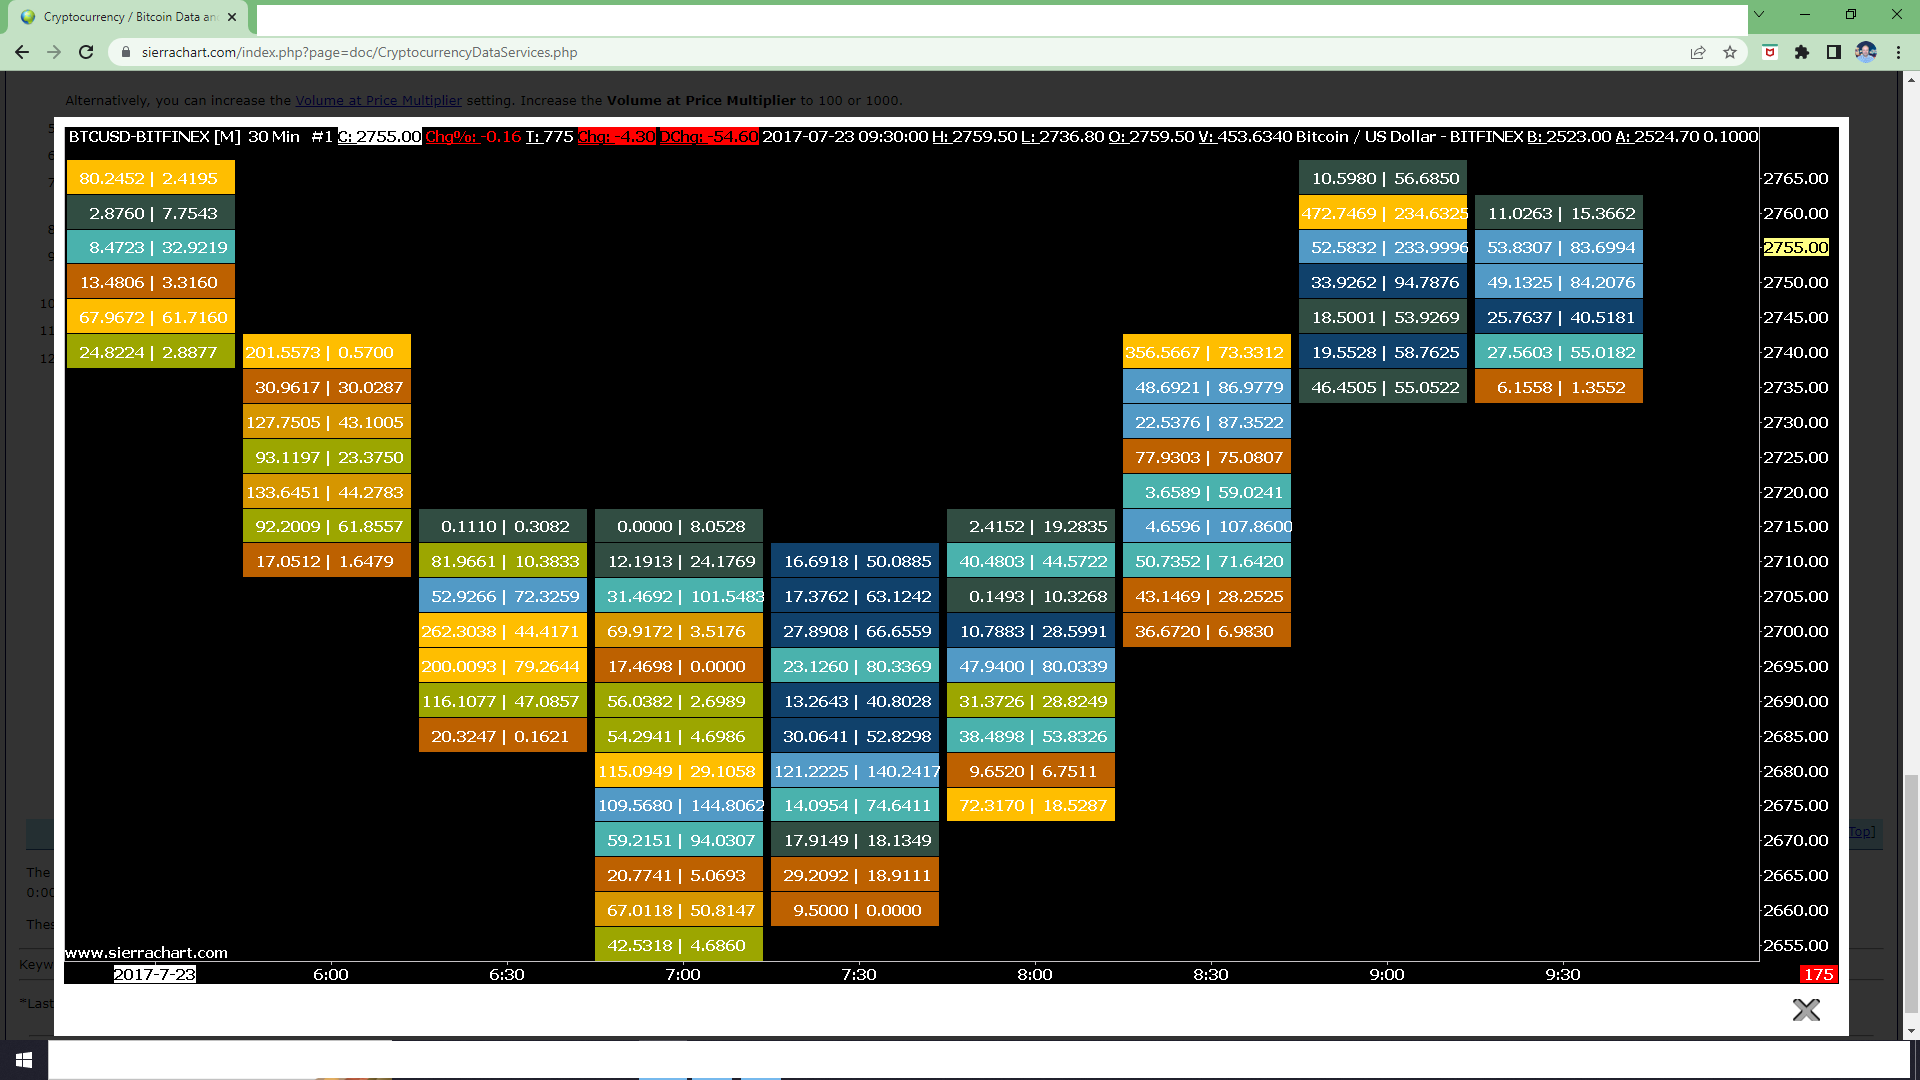Open the Windows Start menu
1920x1080 pixels.
coord(24,1059)
